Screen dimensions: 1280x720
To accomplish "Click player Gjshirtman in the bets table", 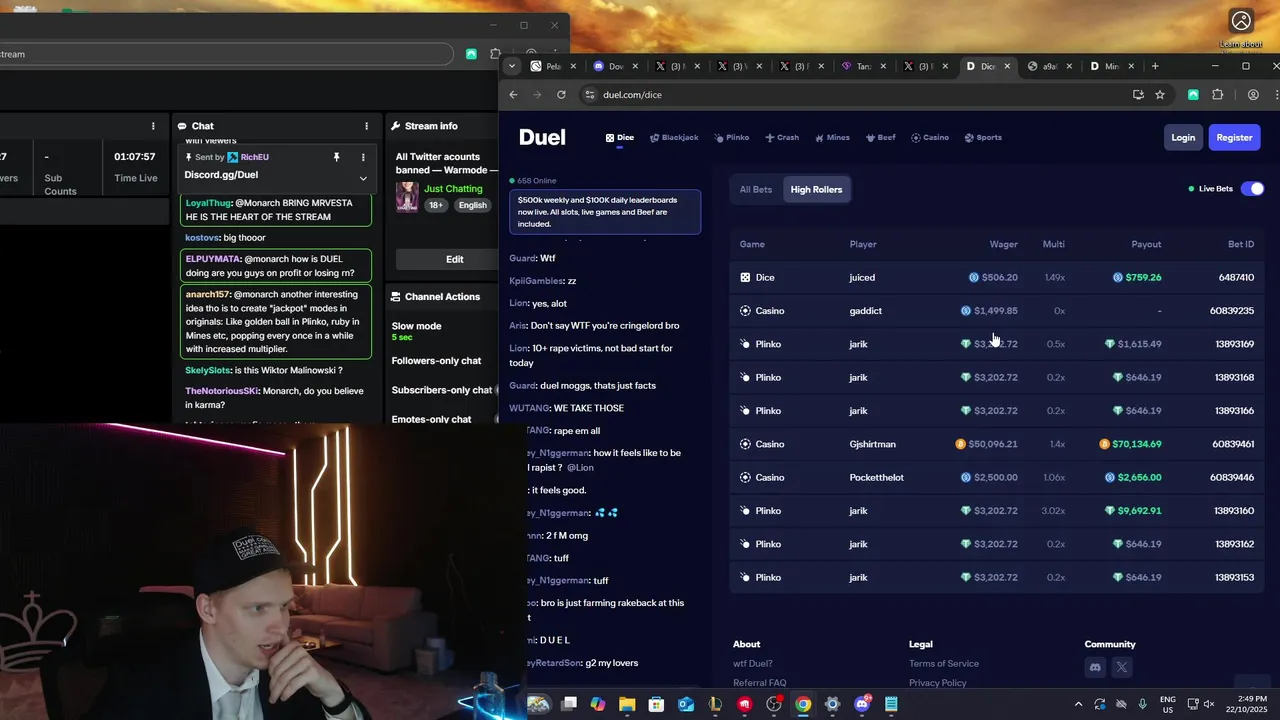I will [x=873, y=444].
